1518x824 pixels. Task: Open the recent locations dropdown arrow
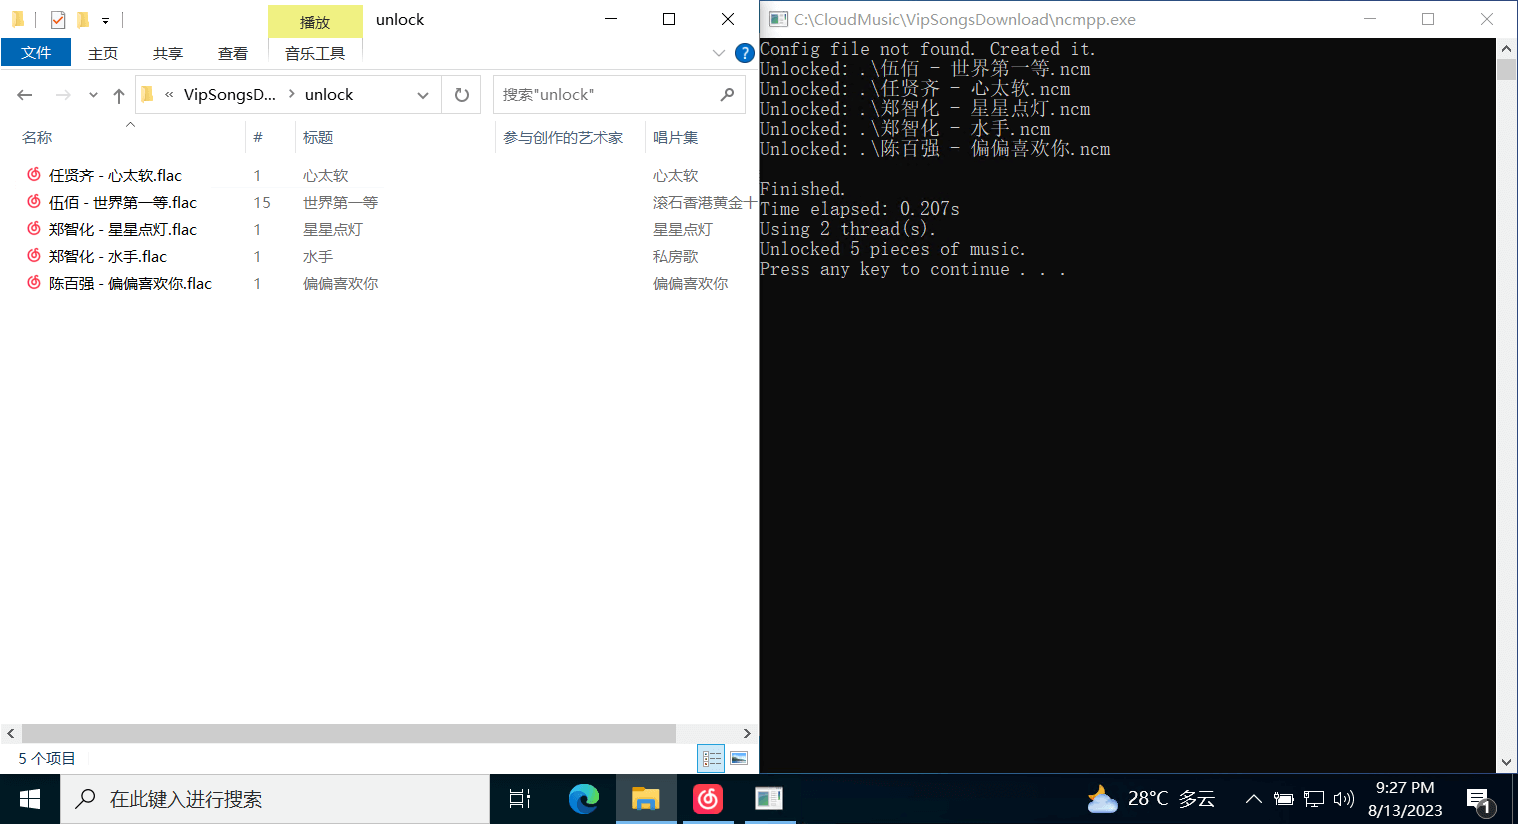[93, 95]
